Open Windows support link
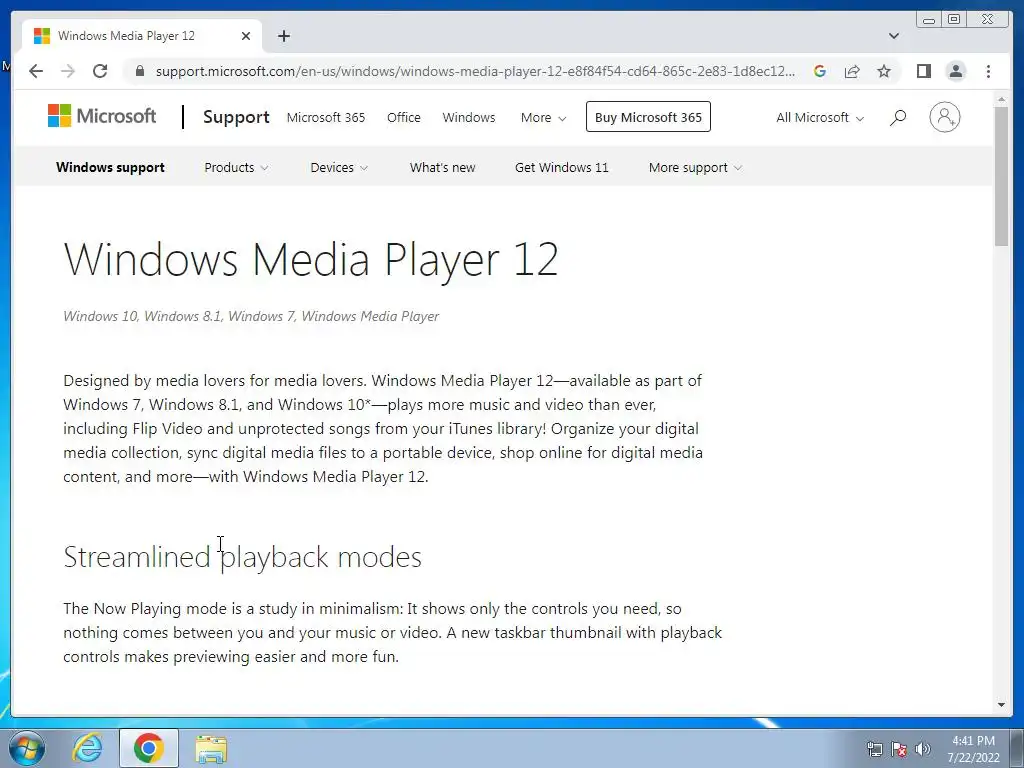This screenshot has height=768, width=1024. [110, 167]
